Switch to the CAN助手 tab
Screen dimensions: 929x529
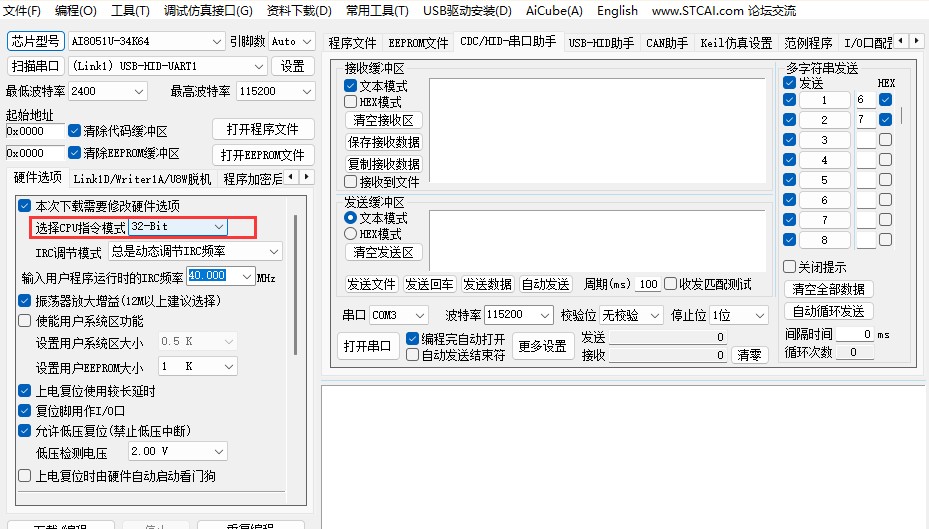tap(667, 43)
